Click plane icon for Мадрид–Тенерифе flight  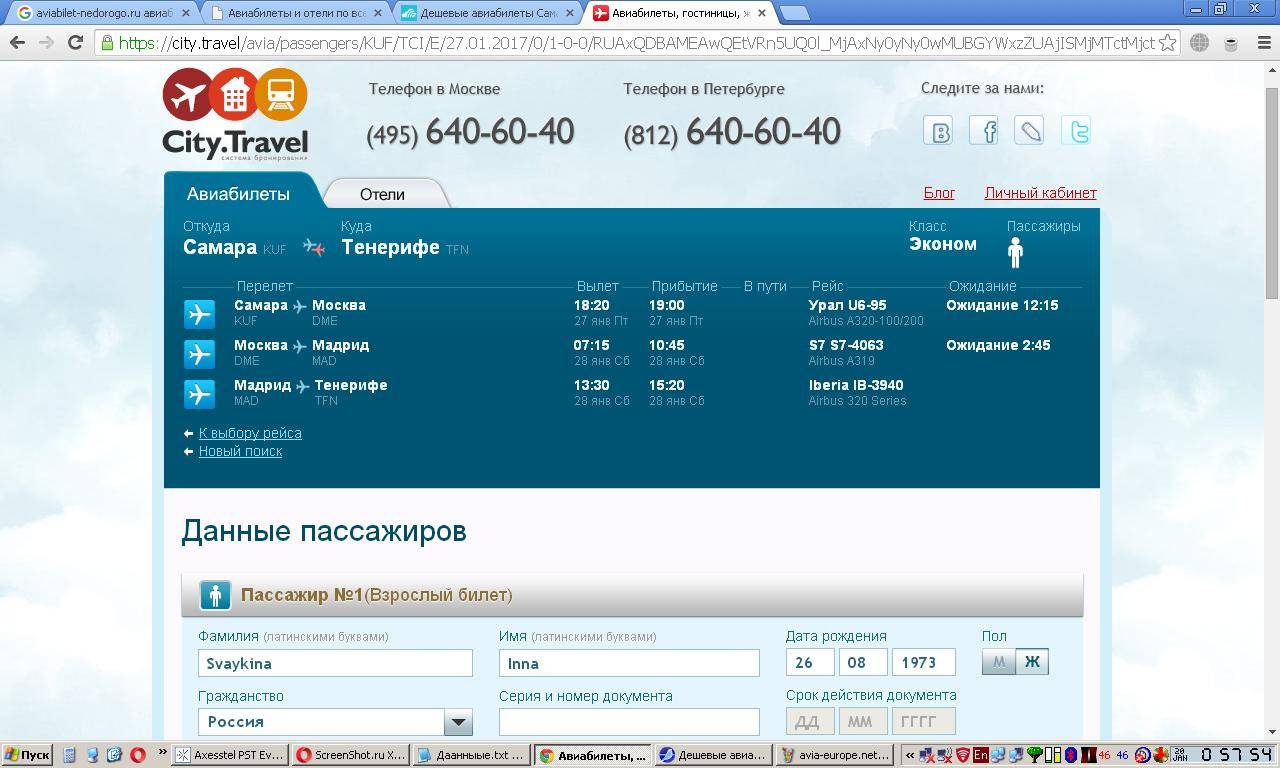pyautogui.click(x=199, y=393)
